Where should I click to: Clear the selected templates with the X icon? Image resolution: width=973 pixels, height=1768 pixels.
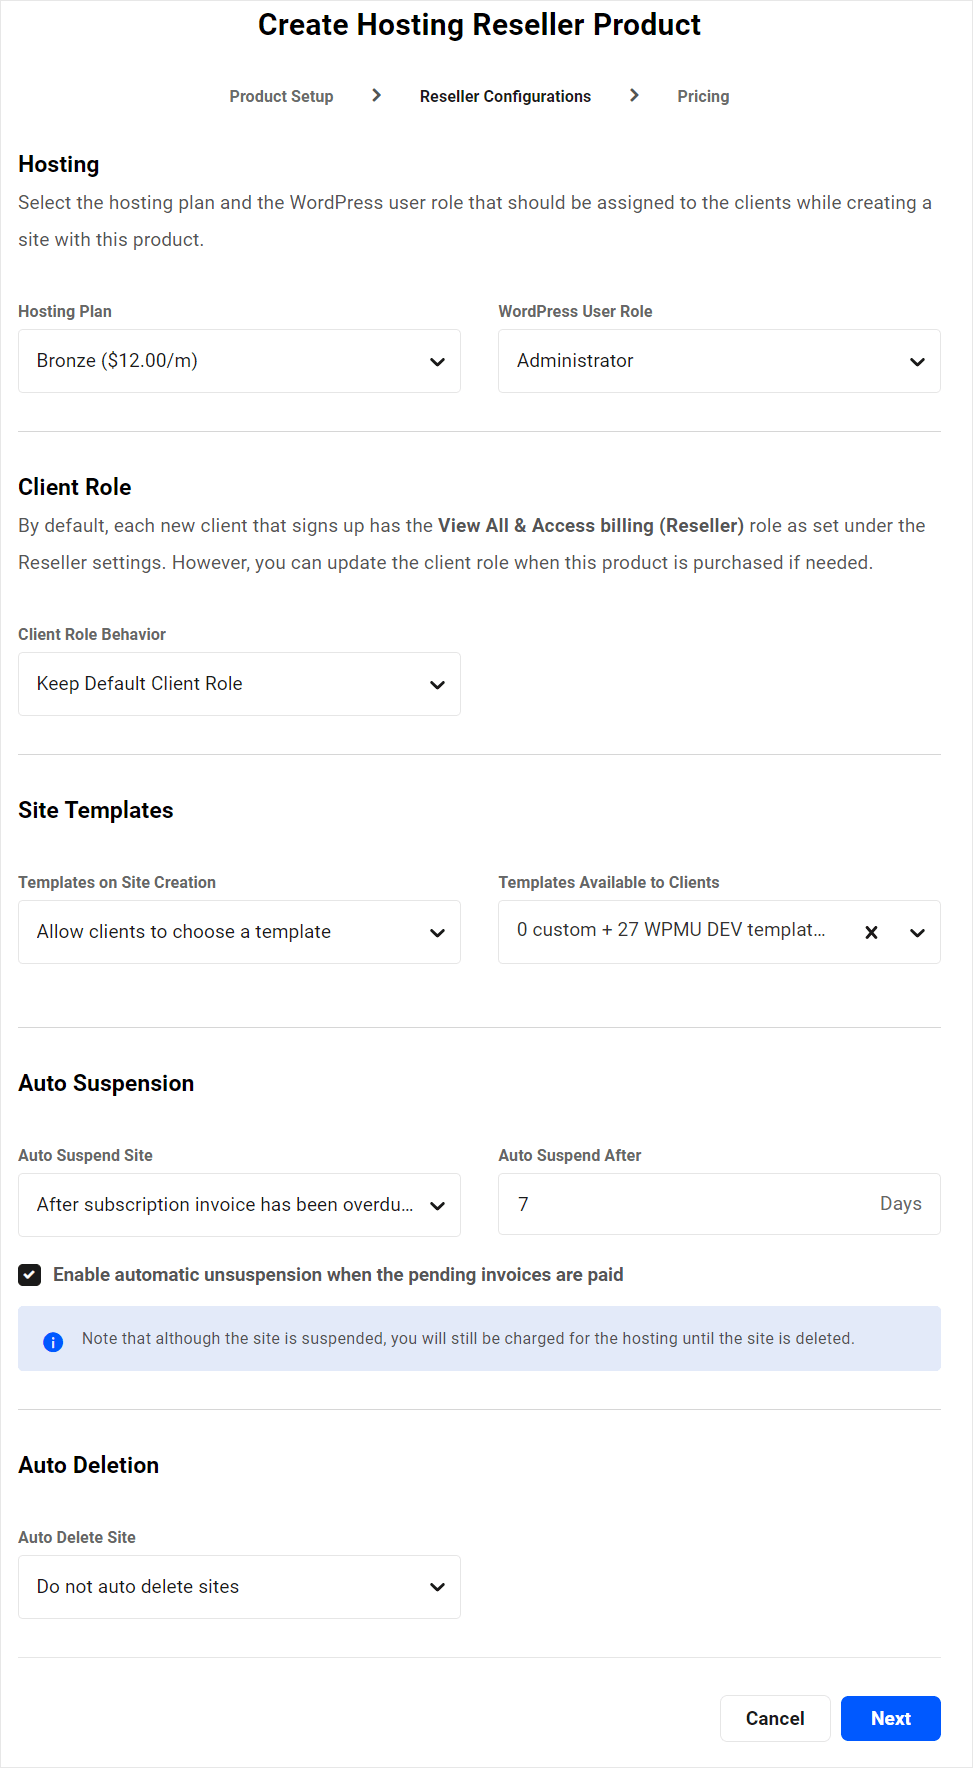point(871,932)
